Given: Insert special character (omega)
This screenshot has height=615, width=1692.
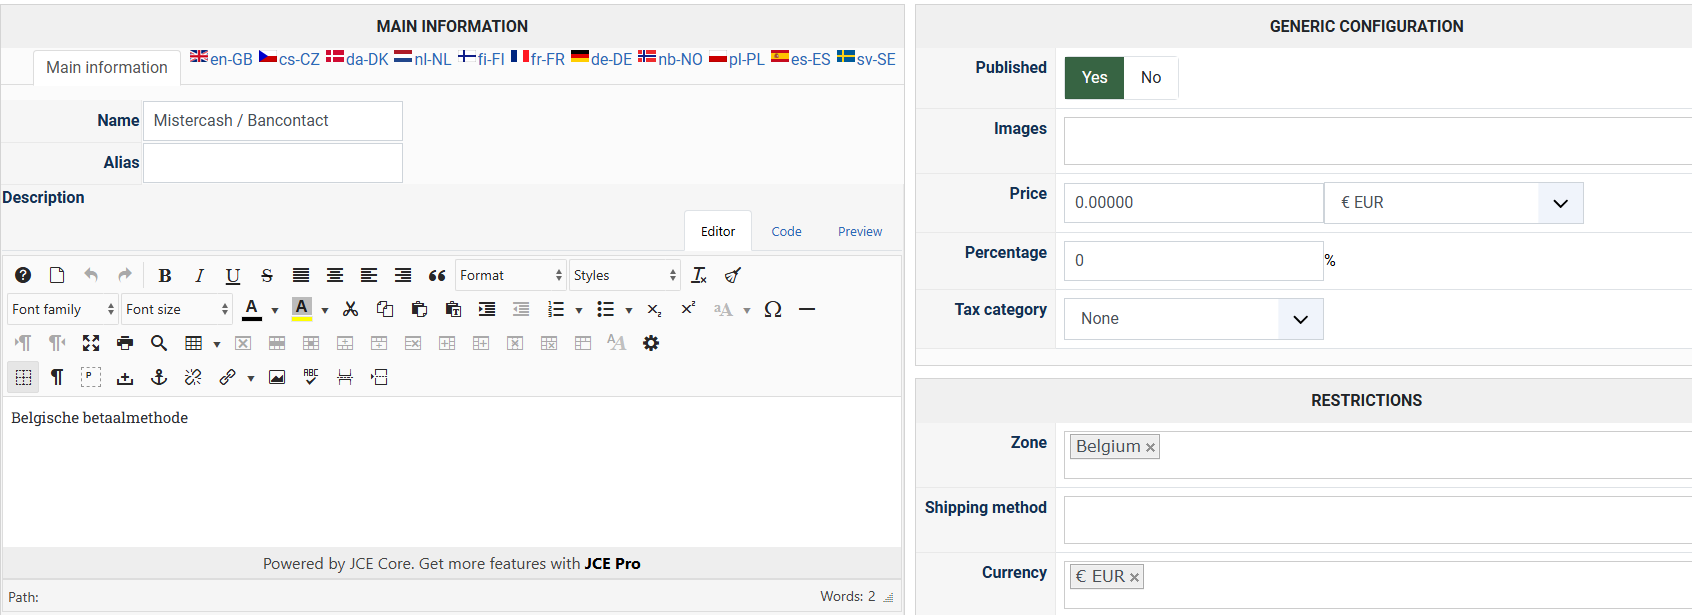Looking at the screenshot, I should pos(773,309).
